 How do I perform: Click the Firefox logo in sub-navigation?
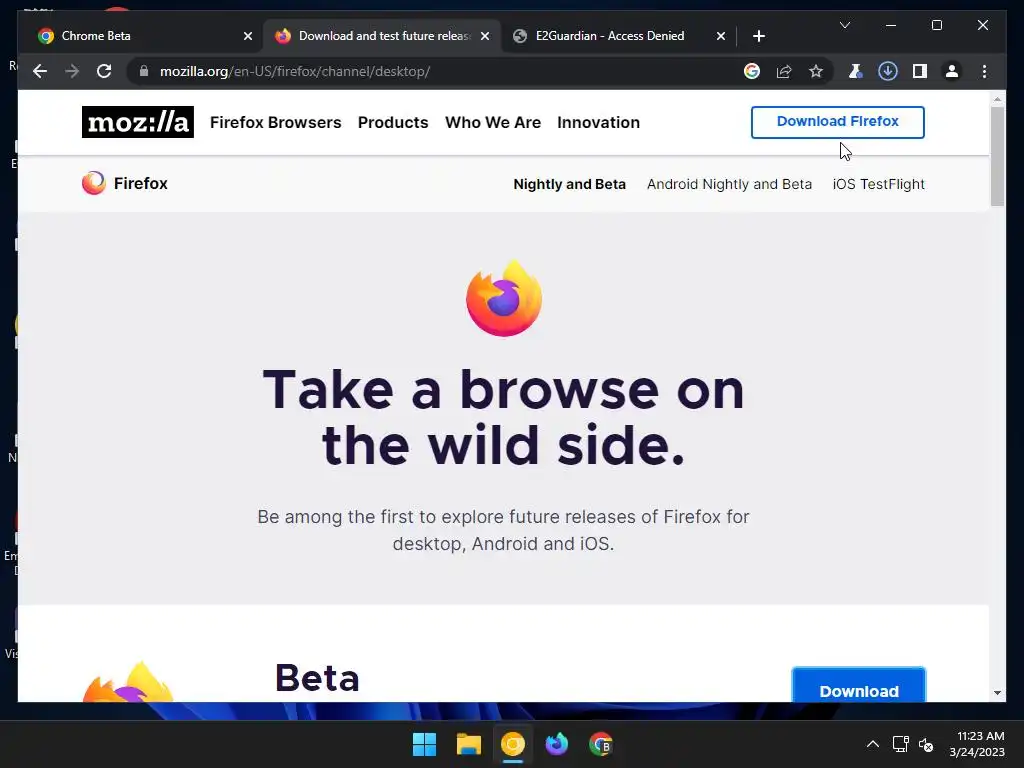[x=125, y=184]
